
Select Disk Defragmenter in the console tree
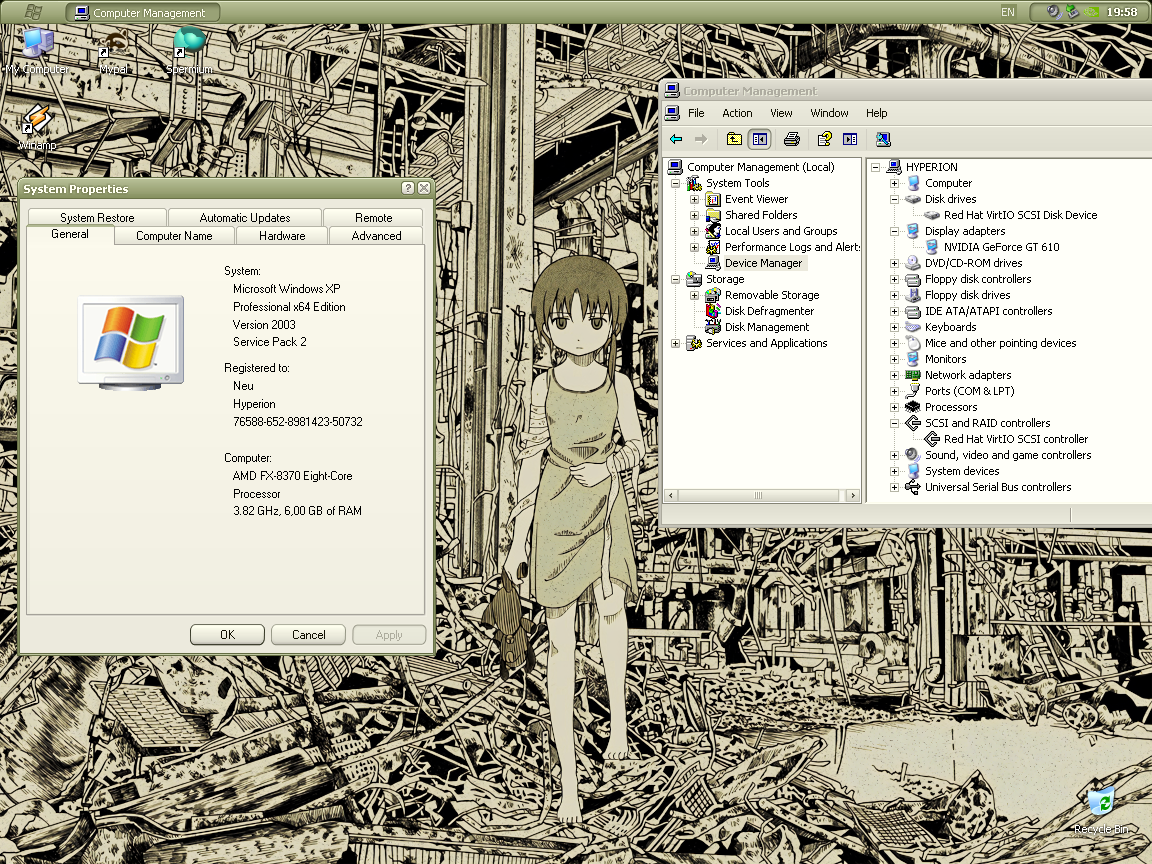point(769,311)
